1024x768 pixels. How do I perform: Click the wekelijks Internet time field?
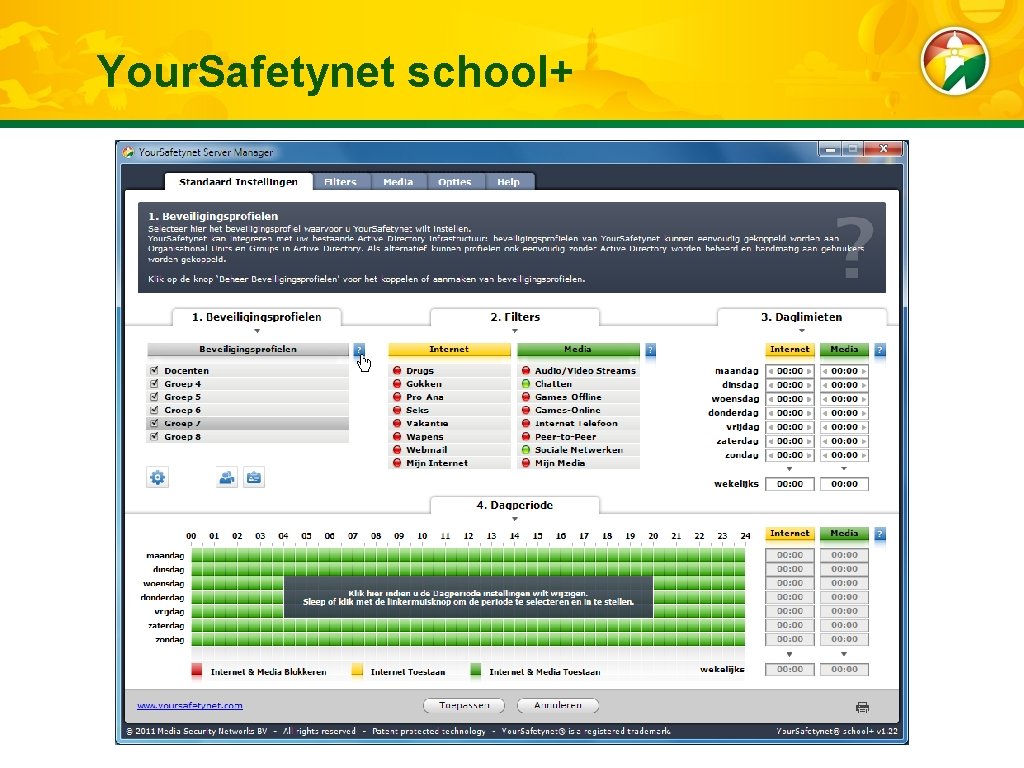coord(790,484)
